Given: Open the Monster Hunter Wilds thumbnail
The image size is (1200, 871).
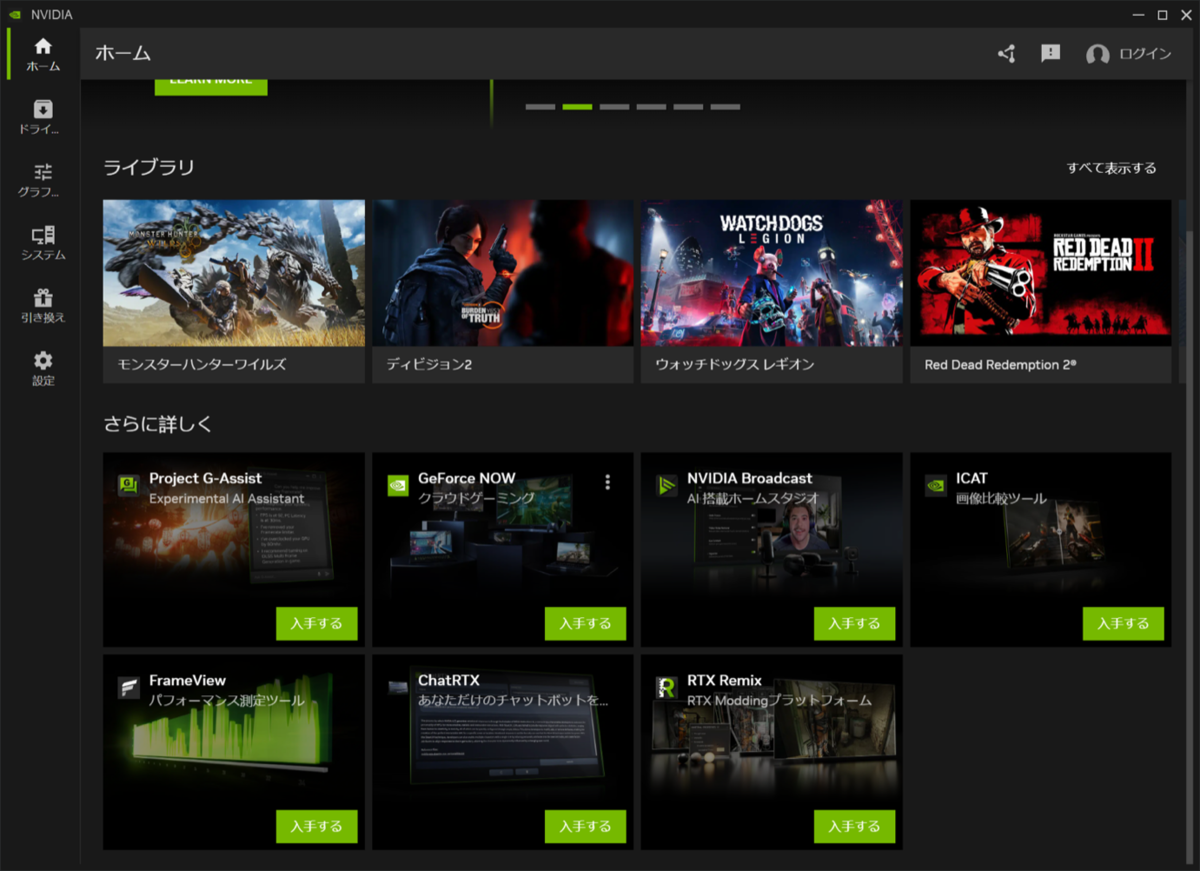Looking at the screenshot, I should [234, 273].
